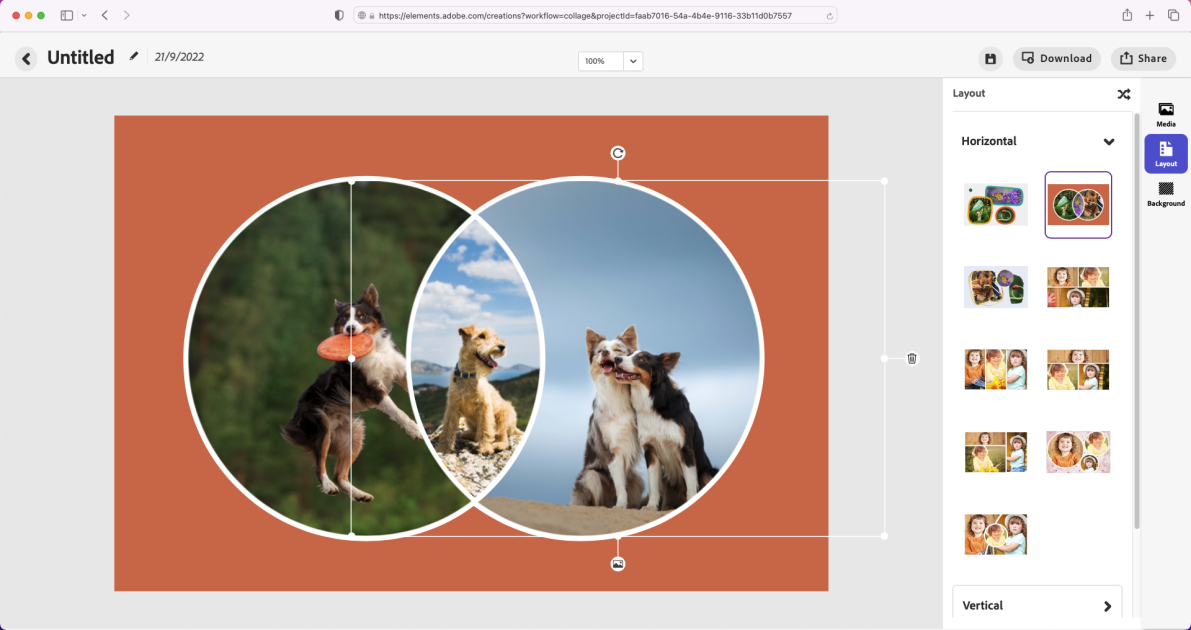Open the Media panel
Image resolution: width=1191 pixels, height=630 pixels.
click(x=1165, y=113)
